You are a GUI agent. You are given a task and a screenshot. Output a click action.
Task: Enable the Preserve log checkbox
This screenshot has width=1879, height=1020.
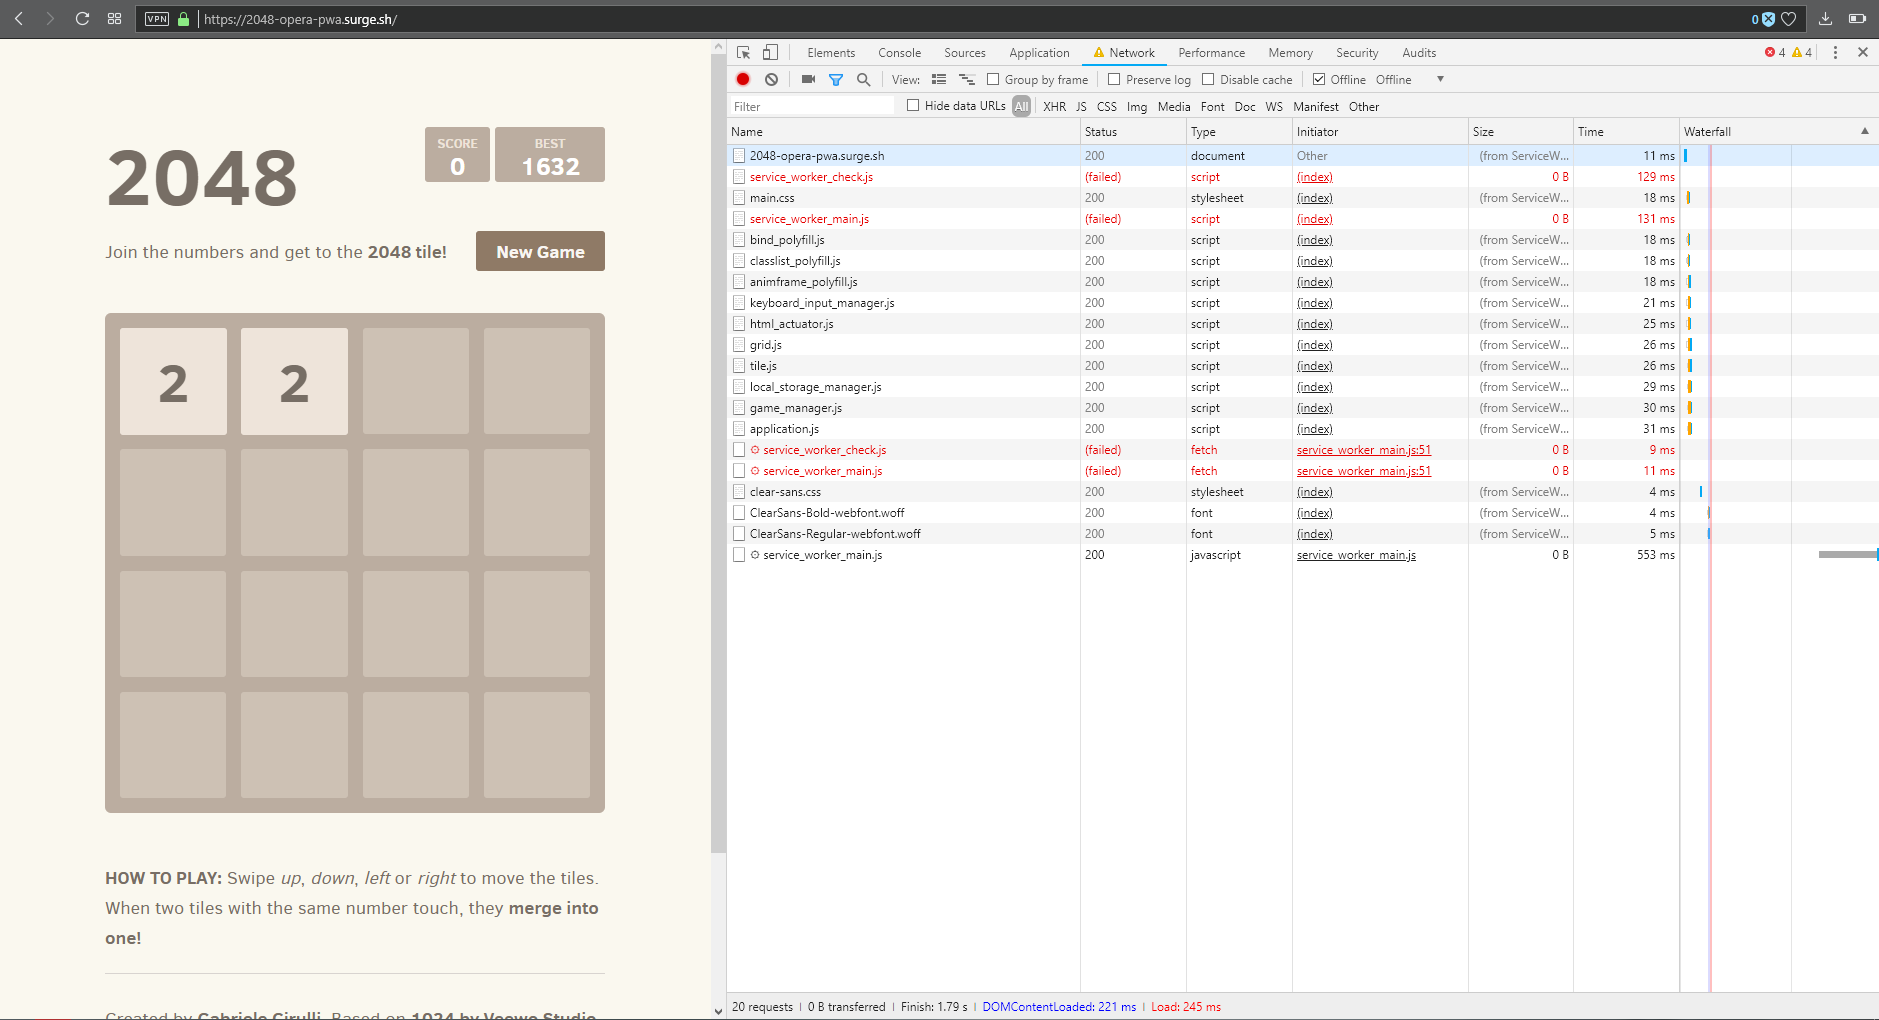(1114, 80)
